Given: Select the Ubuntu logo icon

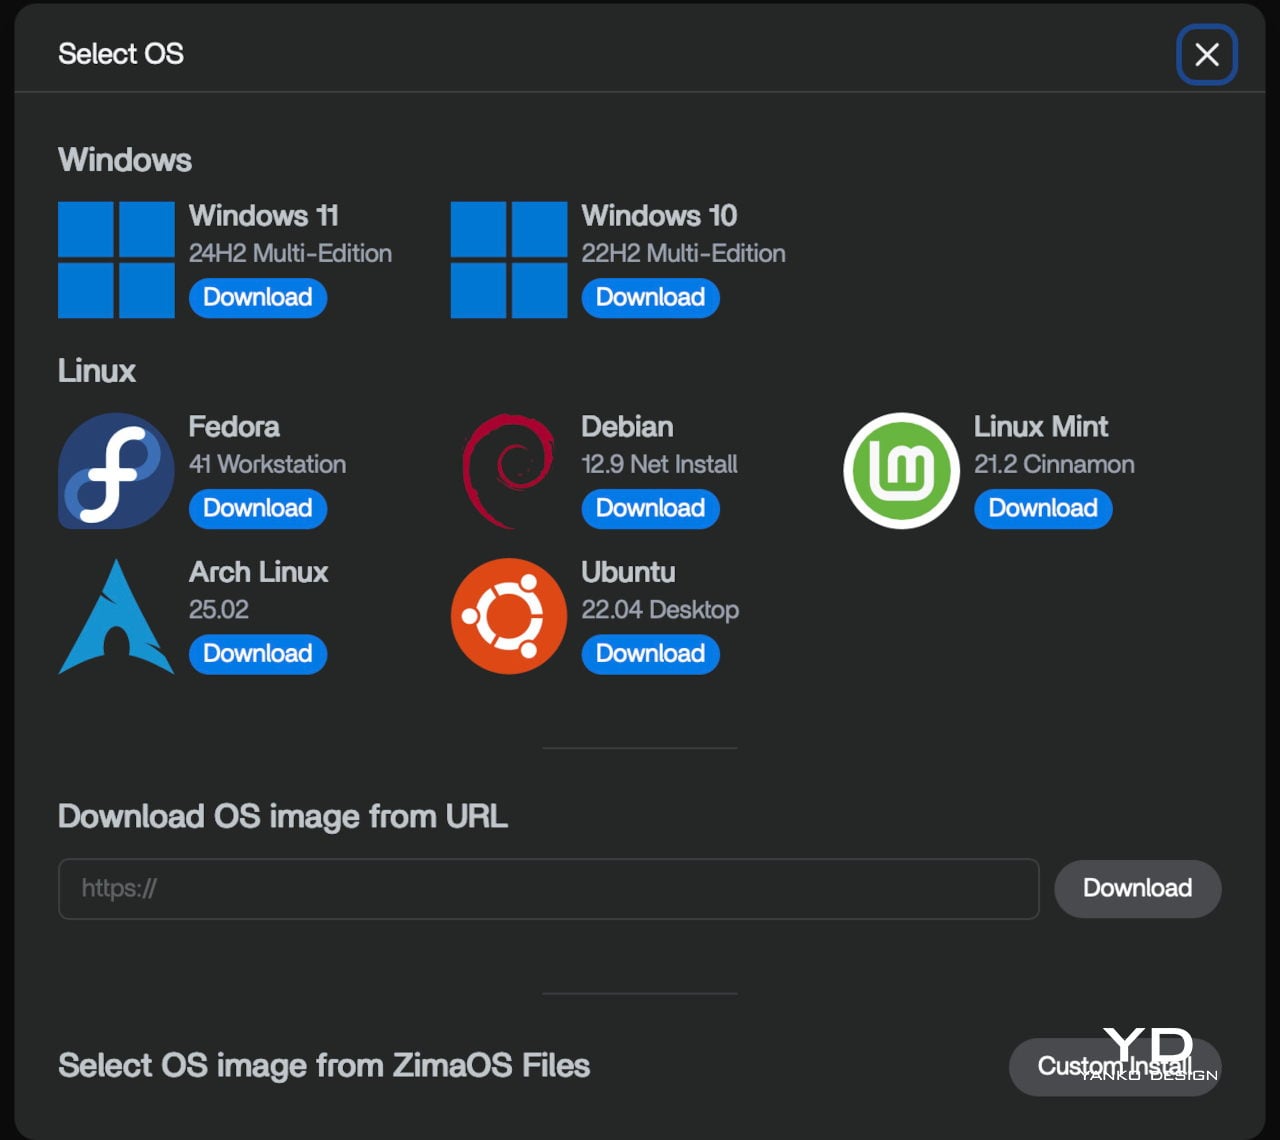Looking at the screenshot, I should [x=509, y=617].
